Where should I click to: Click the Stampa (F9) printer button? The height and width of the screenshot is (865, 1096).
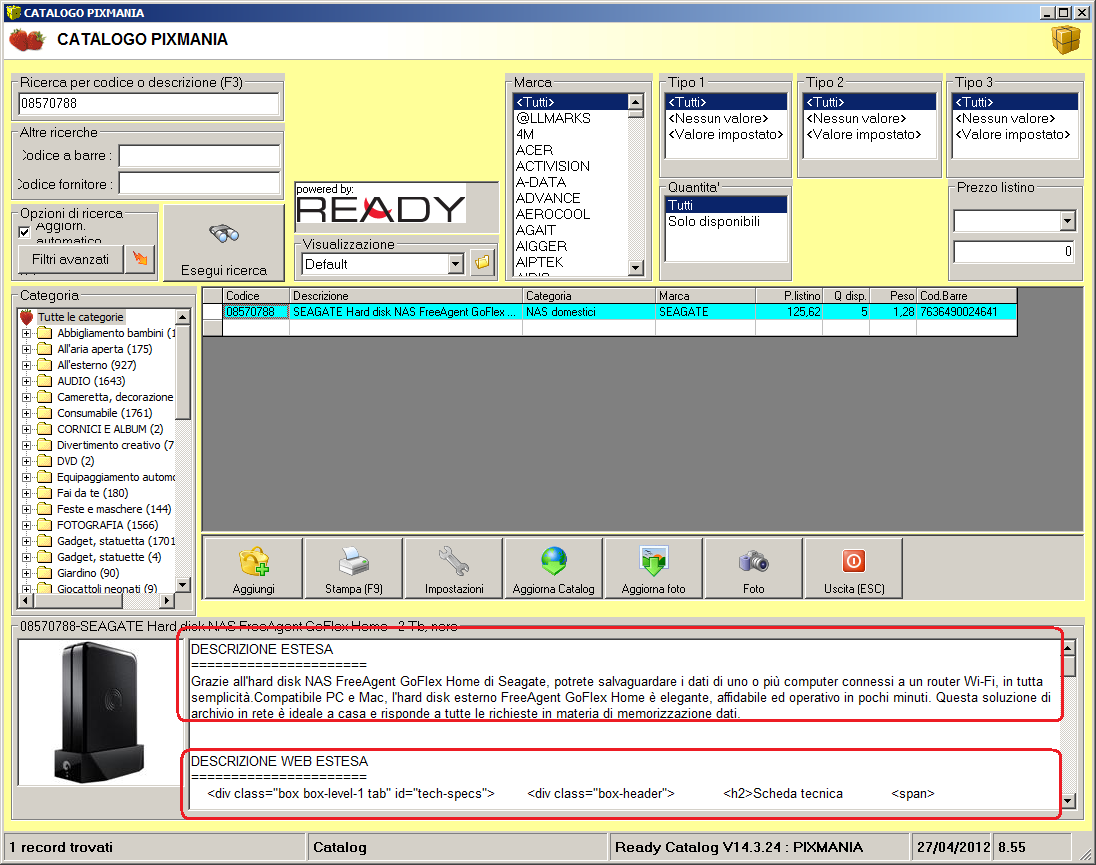pos(354,568)
